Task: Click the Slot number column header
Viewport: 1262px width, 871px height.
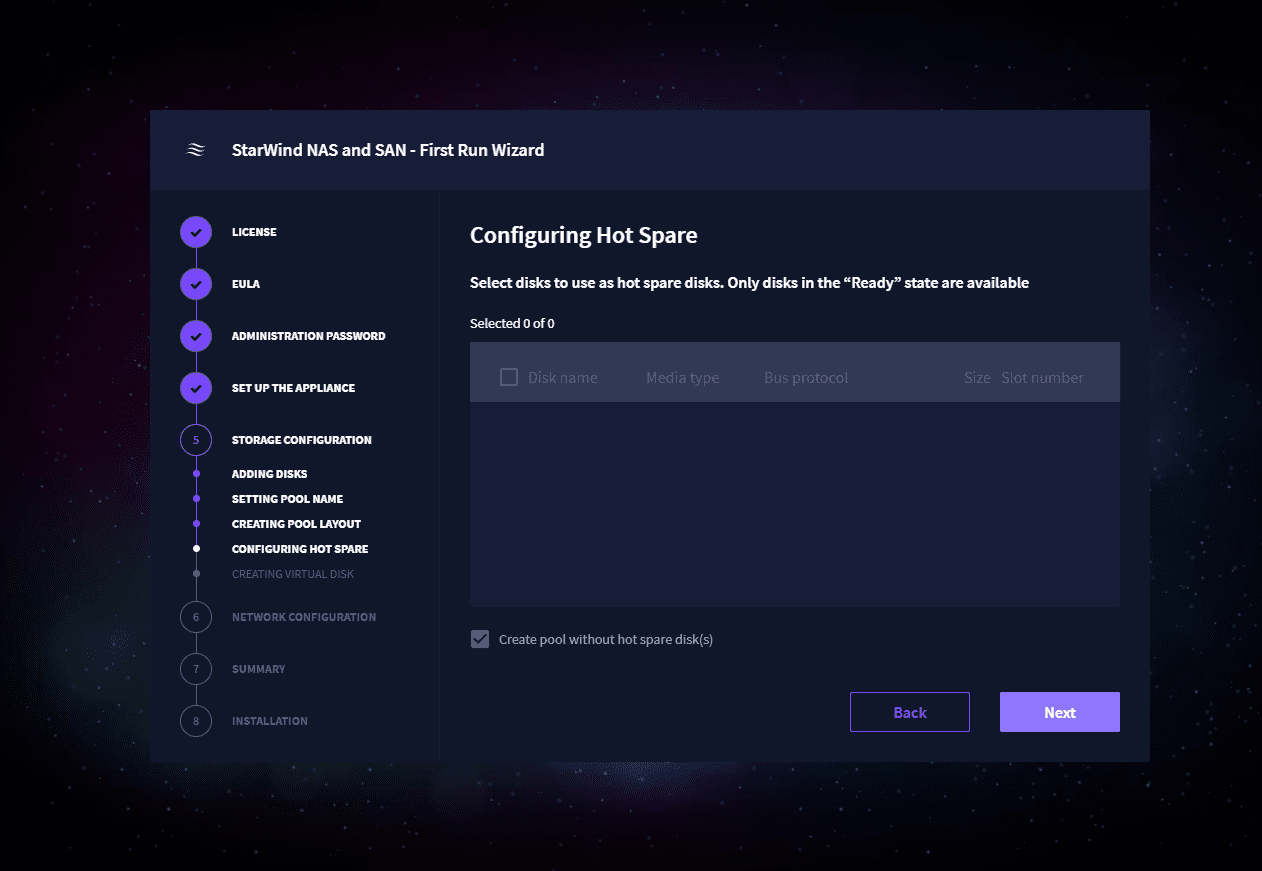Action: point(1042,377)
